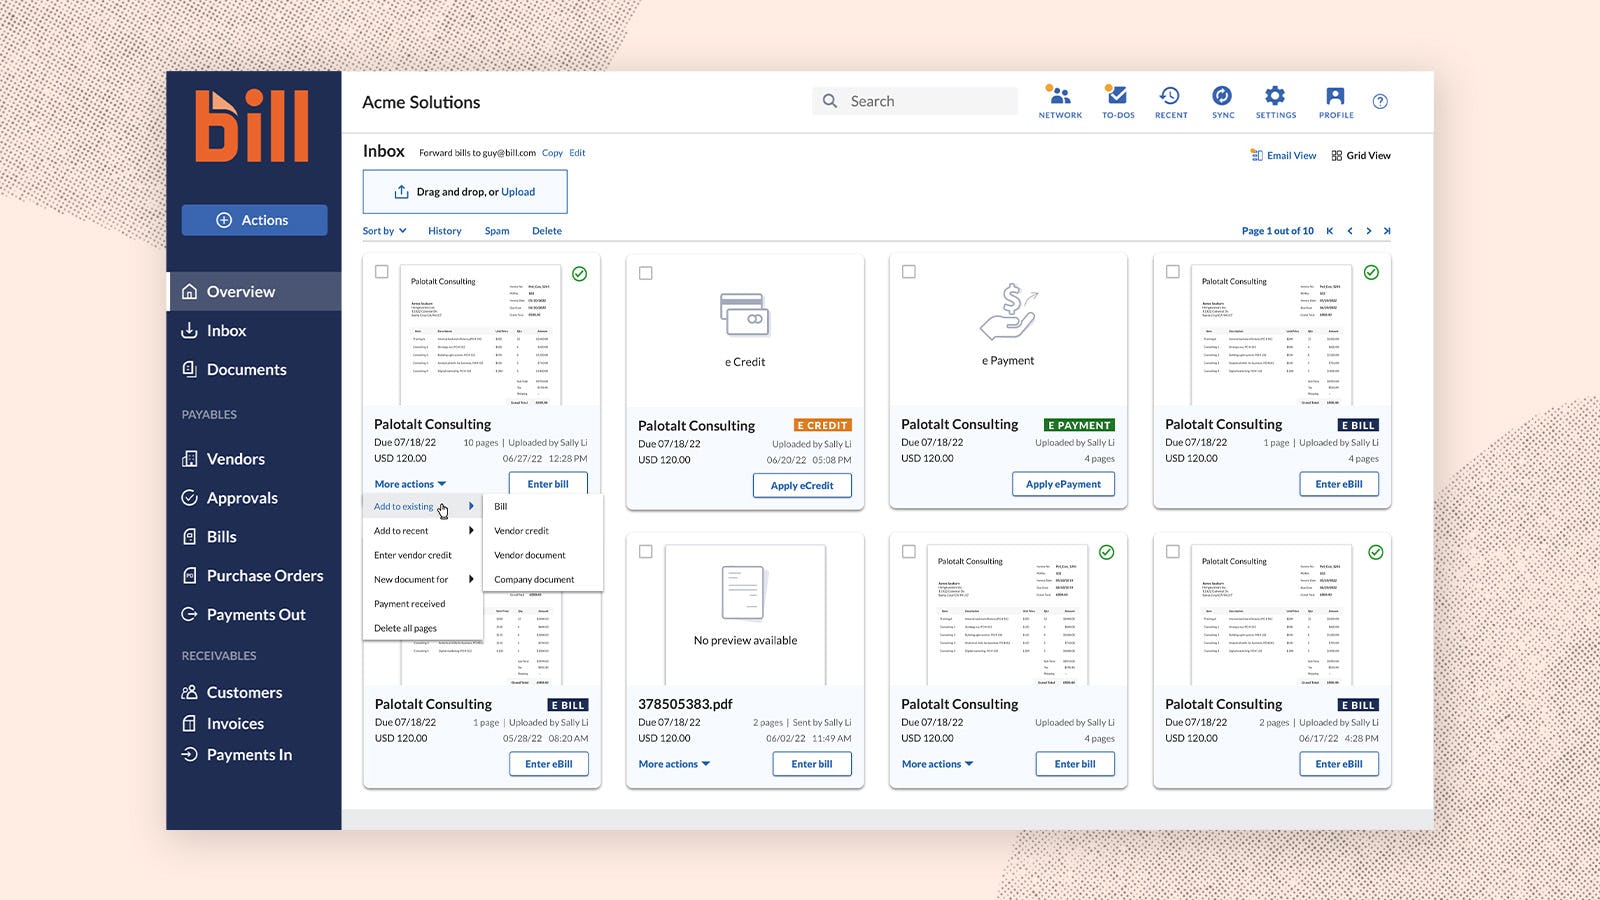The image size is (1600, 900).
Task: Choose Payment received menu item
Action: (423, 604)
